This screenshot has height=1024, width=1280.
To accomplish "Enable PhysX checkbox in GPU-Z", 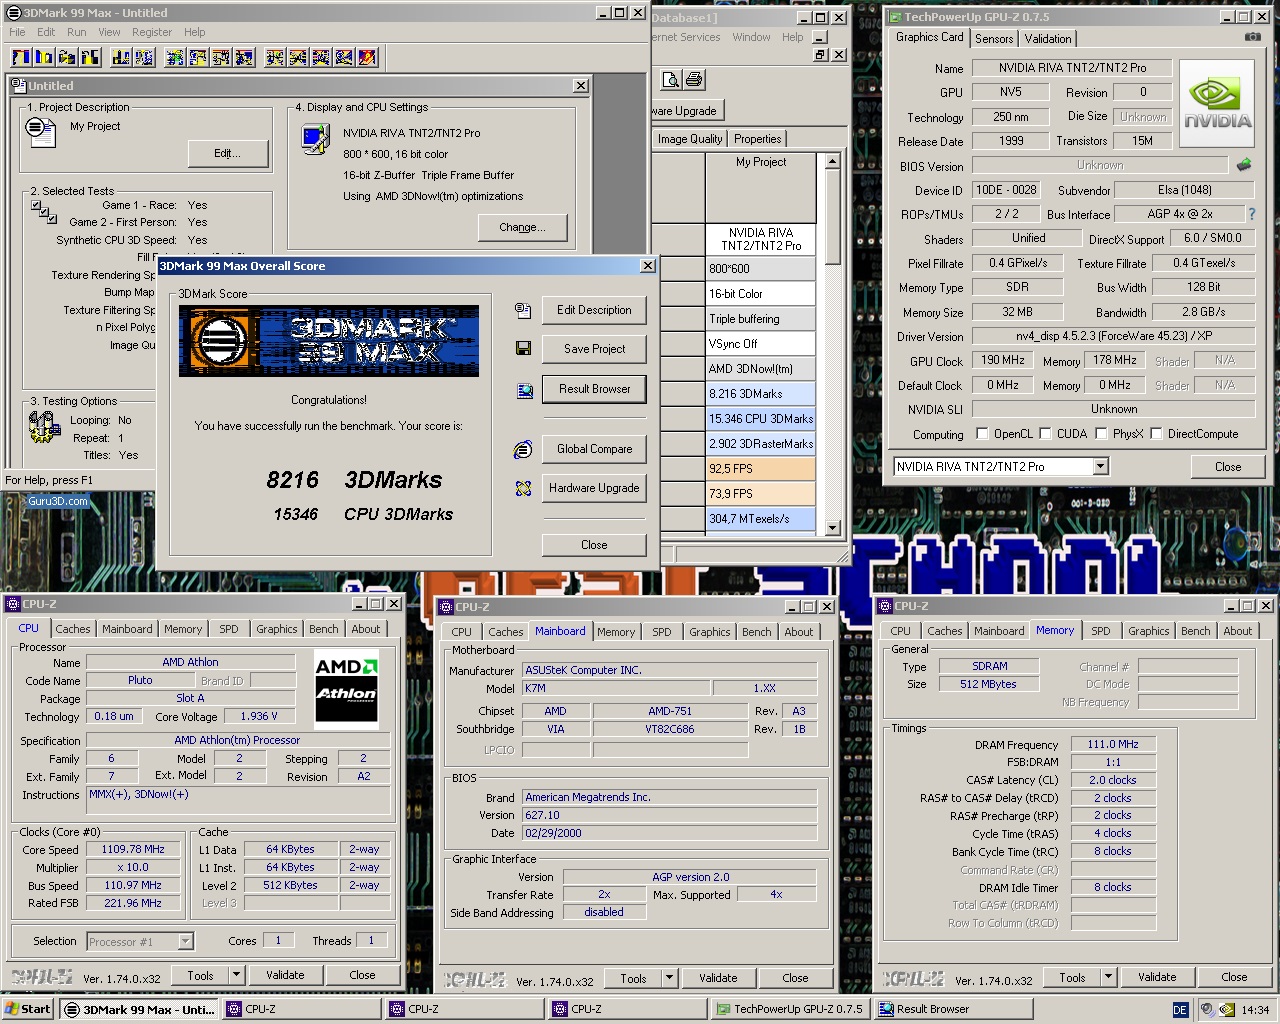I will [x=1102, y=434].
